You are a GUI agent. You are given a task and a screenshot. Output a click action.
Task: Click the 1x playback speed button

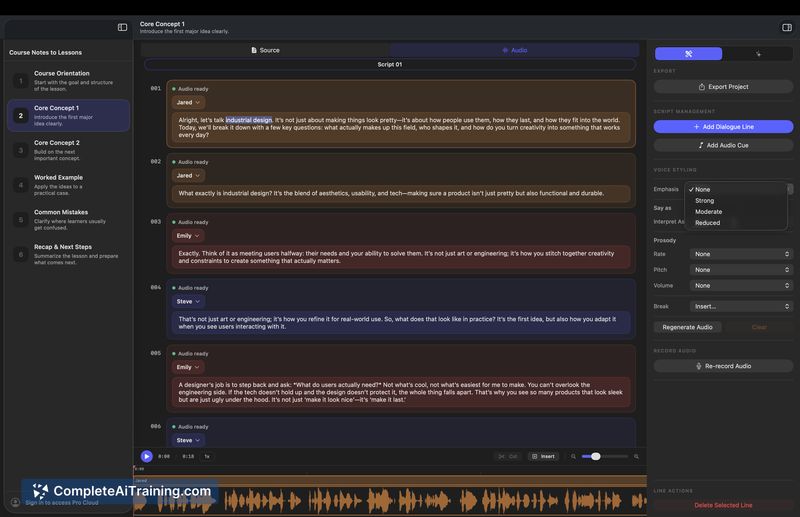point(207,456)
